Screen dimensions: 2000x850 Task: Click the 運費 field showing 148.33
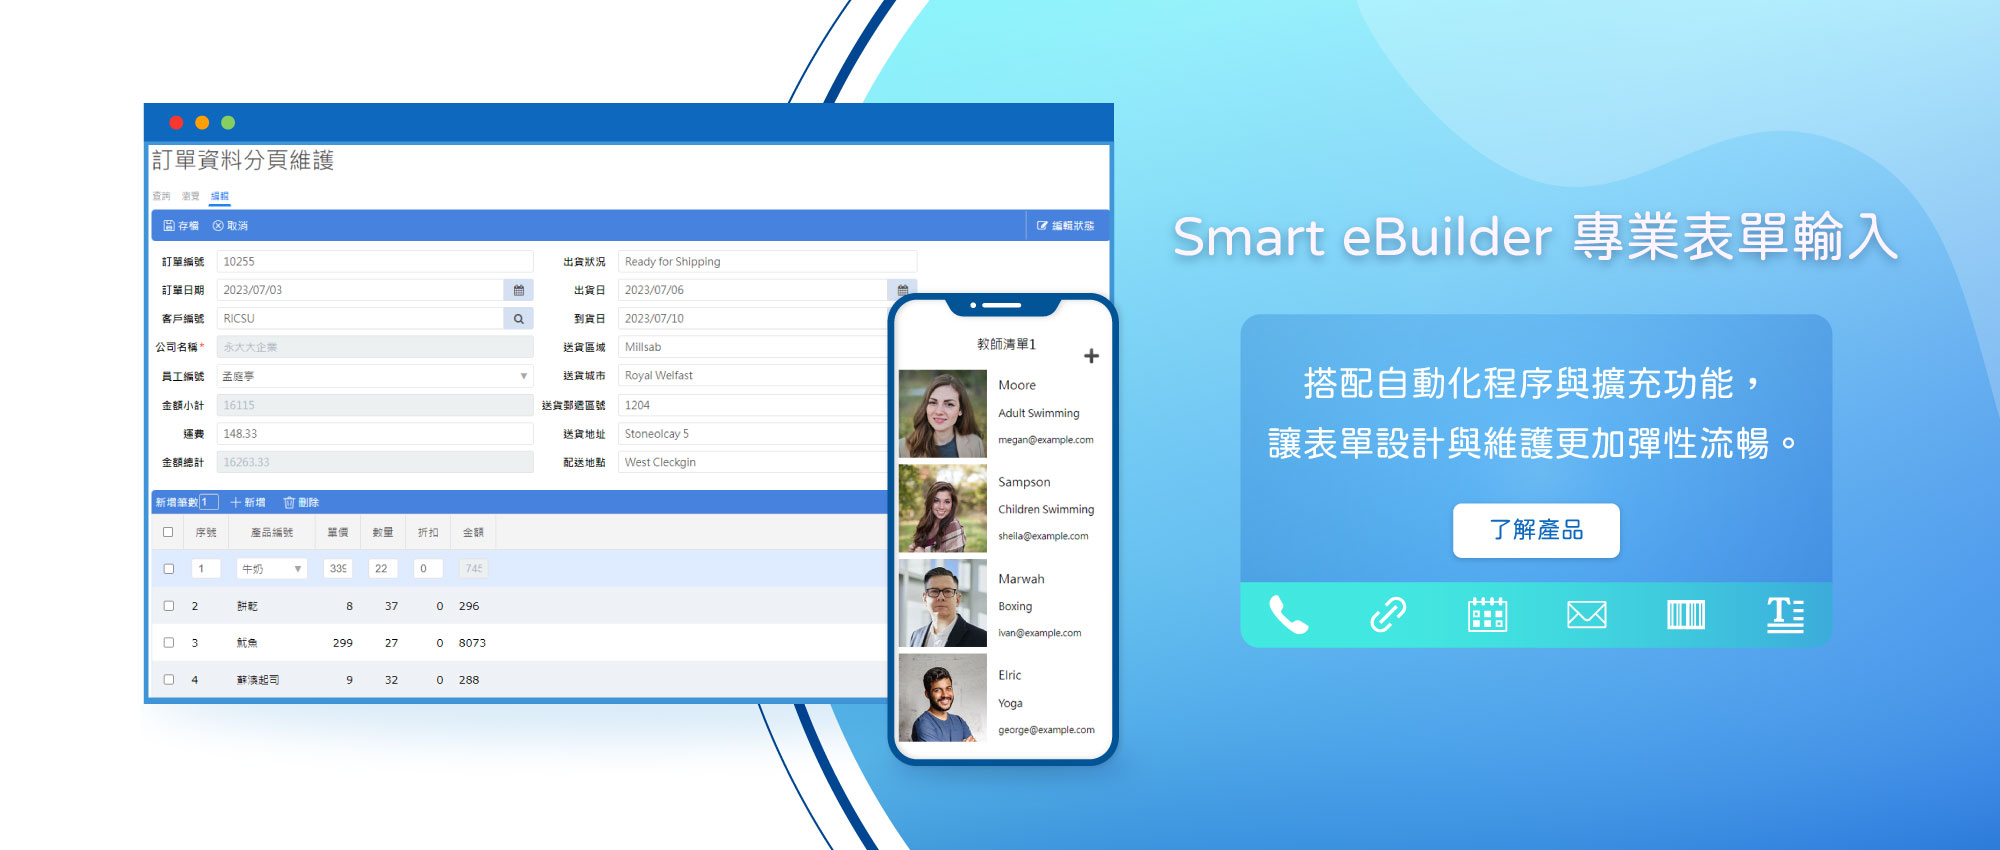coord(374,434)
